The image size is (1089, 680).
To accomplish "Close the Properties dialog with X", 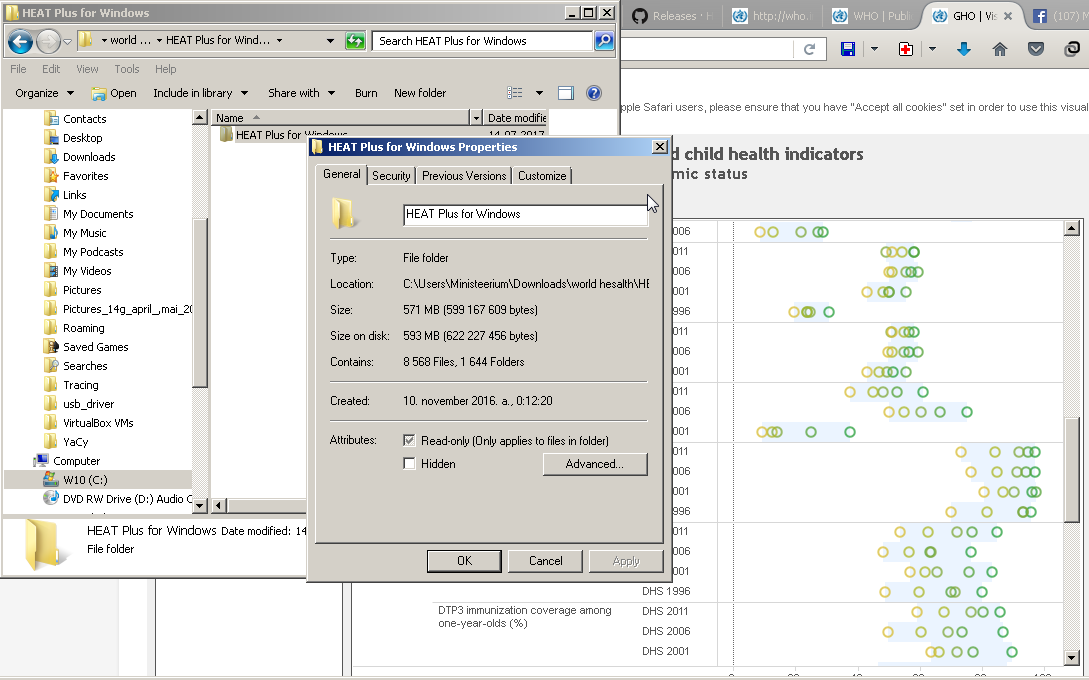I will 660,147.
